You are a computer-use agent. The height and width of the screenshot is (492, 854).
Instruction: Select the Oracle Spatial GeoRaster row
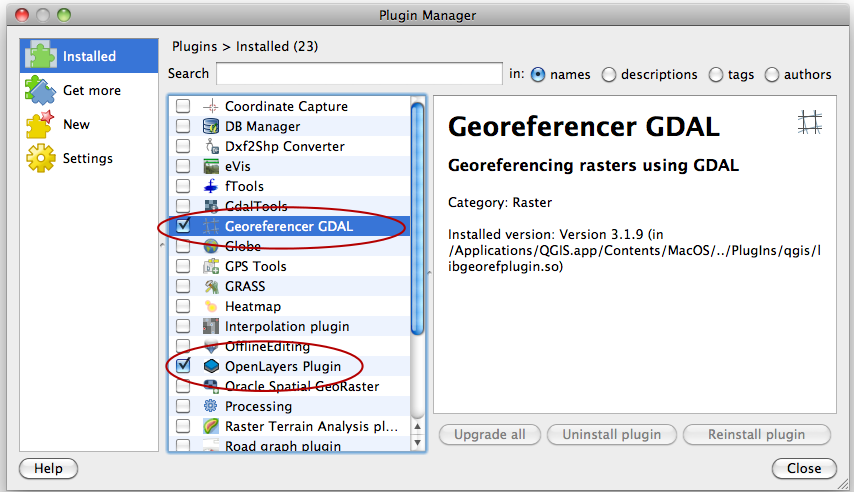tap(290, 386)
